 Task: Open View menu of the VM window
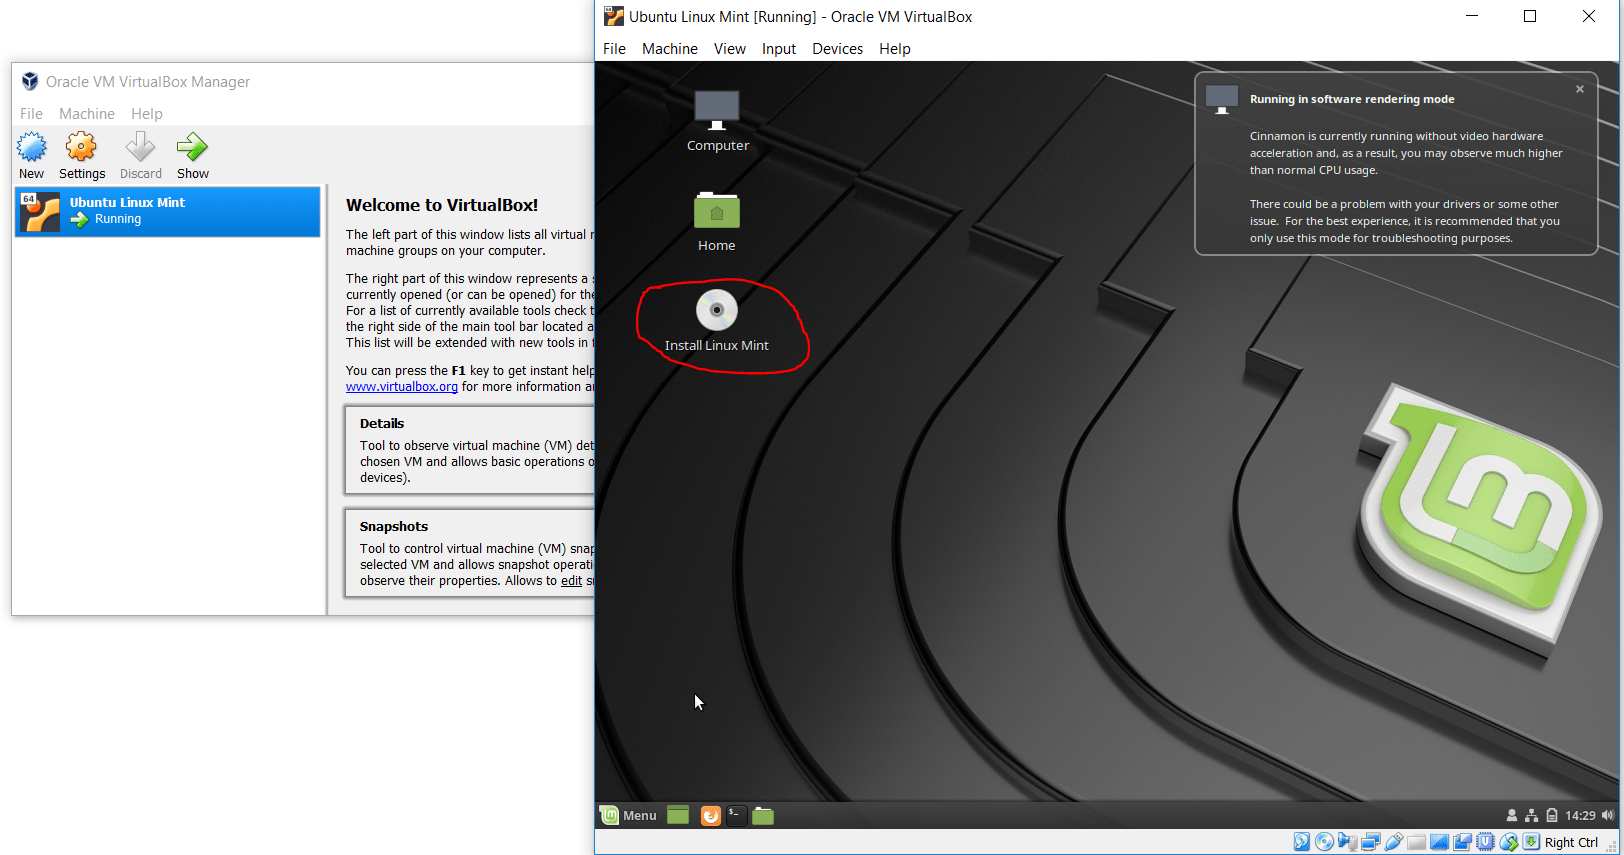click(x=730, y=49)
